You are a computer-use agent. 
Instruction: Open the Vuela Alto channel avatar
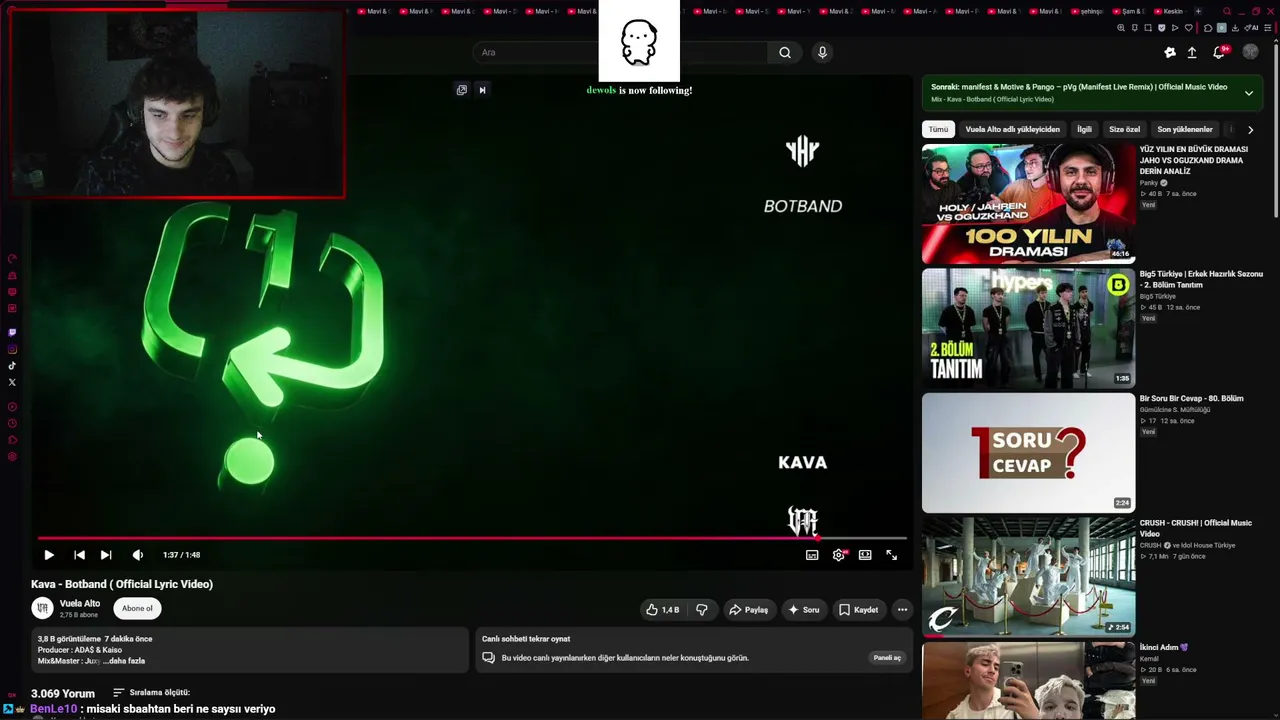click(42, 608)
